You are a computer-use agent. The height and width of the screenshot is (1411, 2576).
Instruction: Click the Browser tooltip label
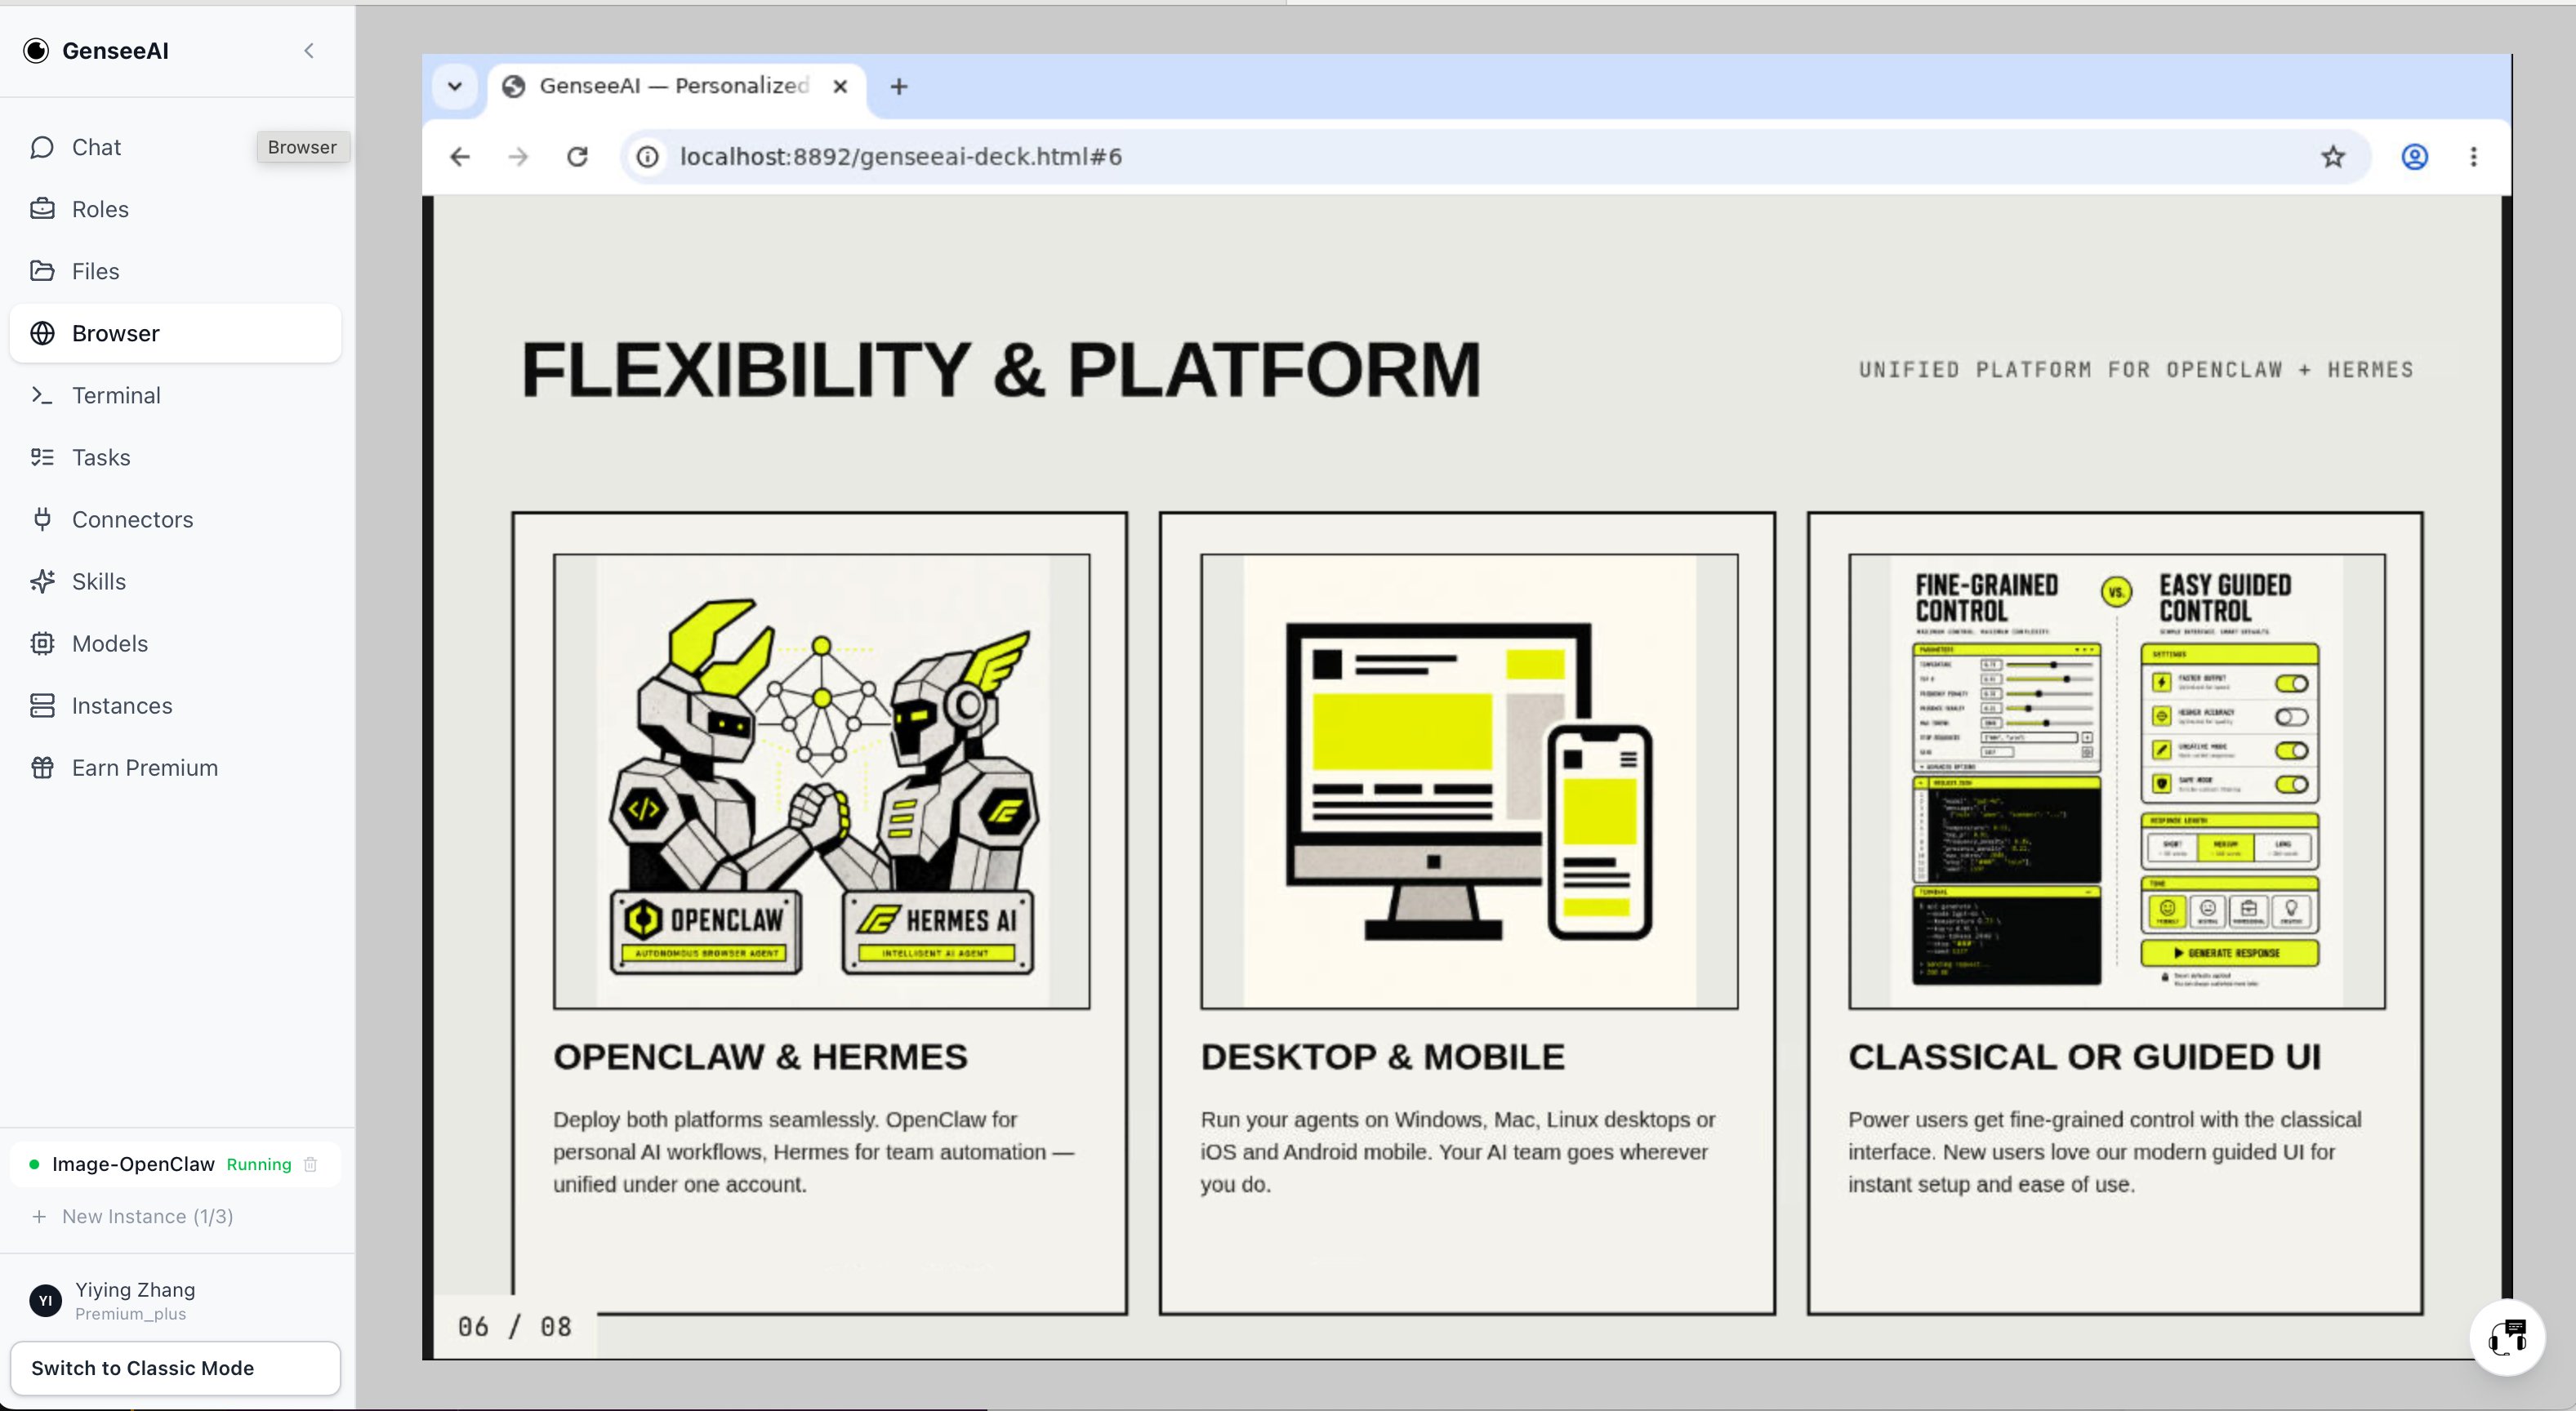(302, 147)
